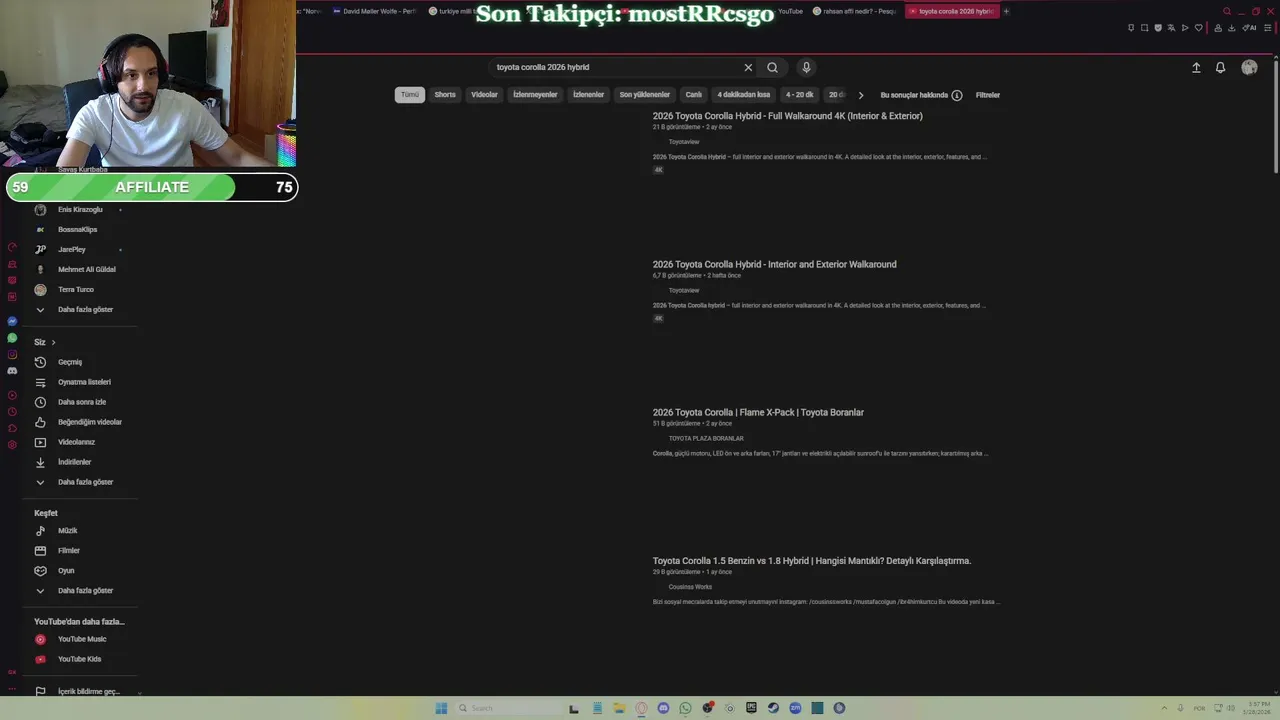Select the 4 - 20 dk chip
The width and height of the screenshot is (1280, 720).
799,95
